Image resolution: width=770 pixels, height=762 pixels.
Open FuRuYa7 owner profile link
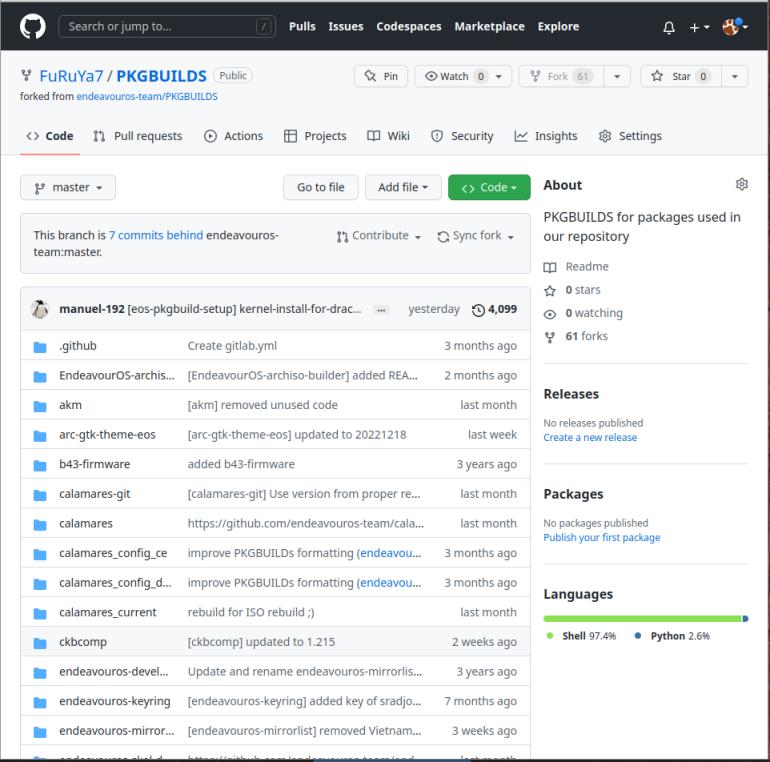coord(71,76)
